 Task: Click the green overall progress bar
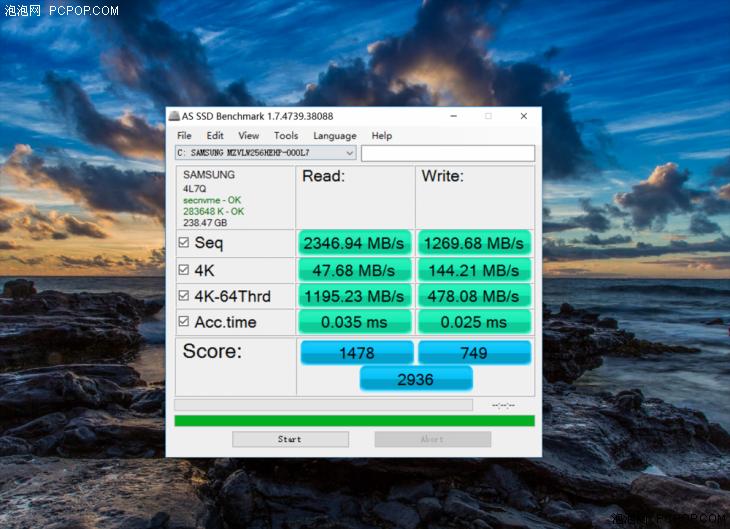354,421
